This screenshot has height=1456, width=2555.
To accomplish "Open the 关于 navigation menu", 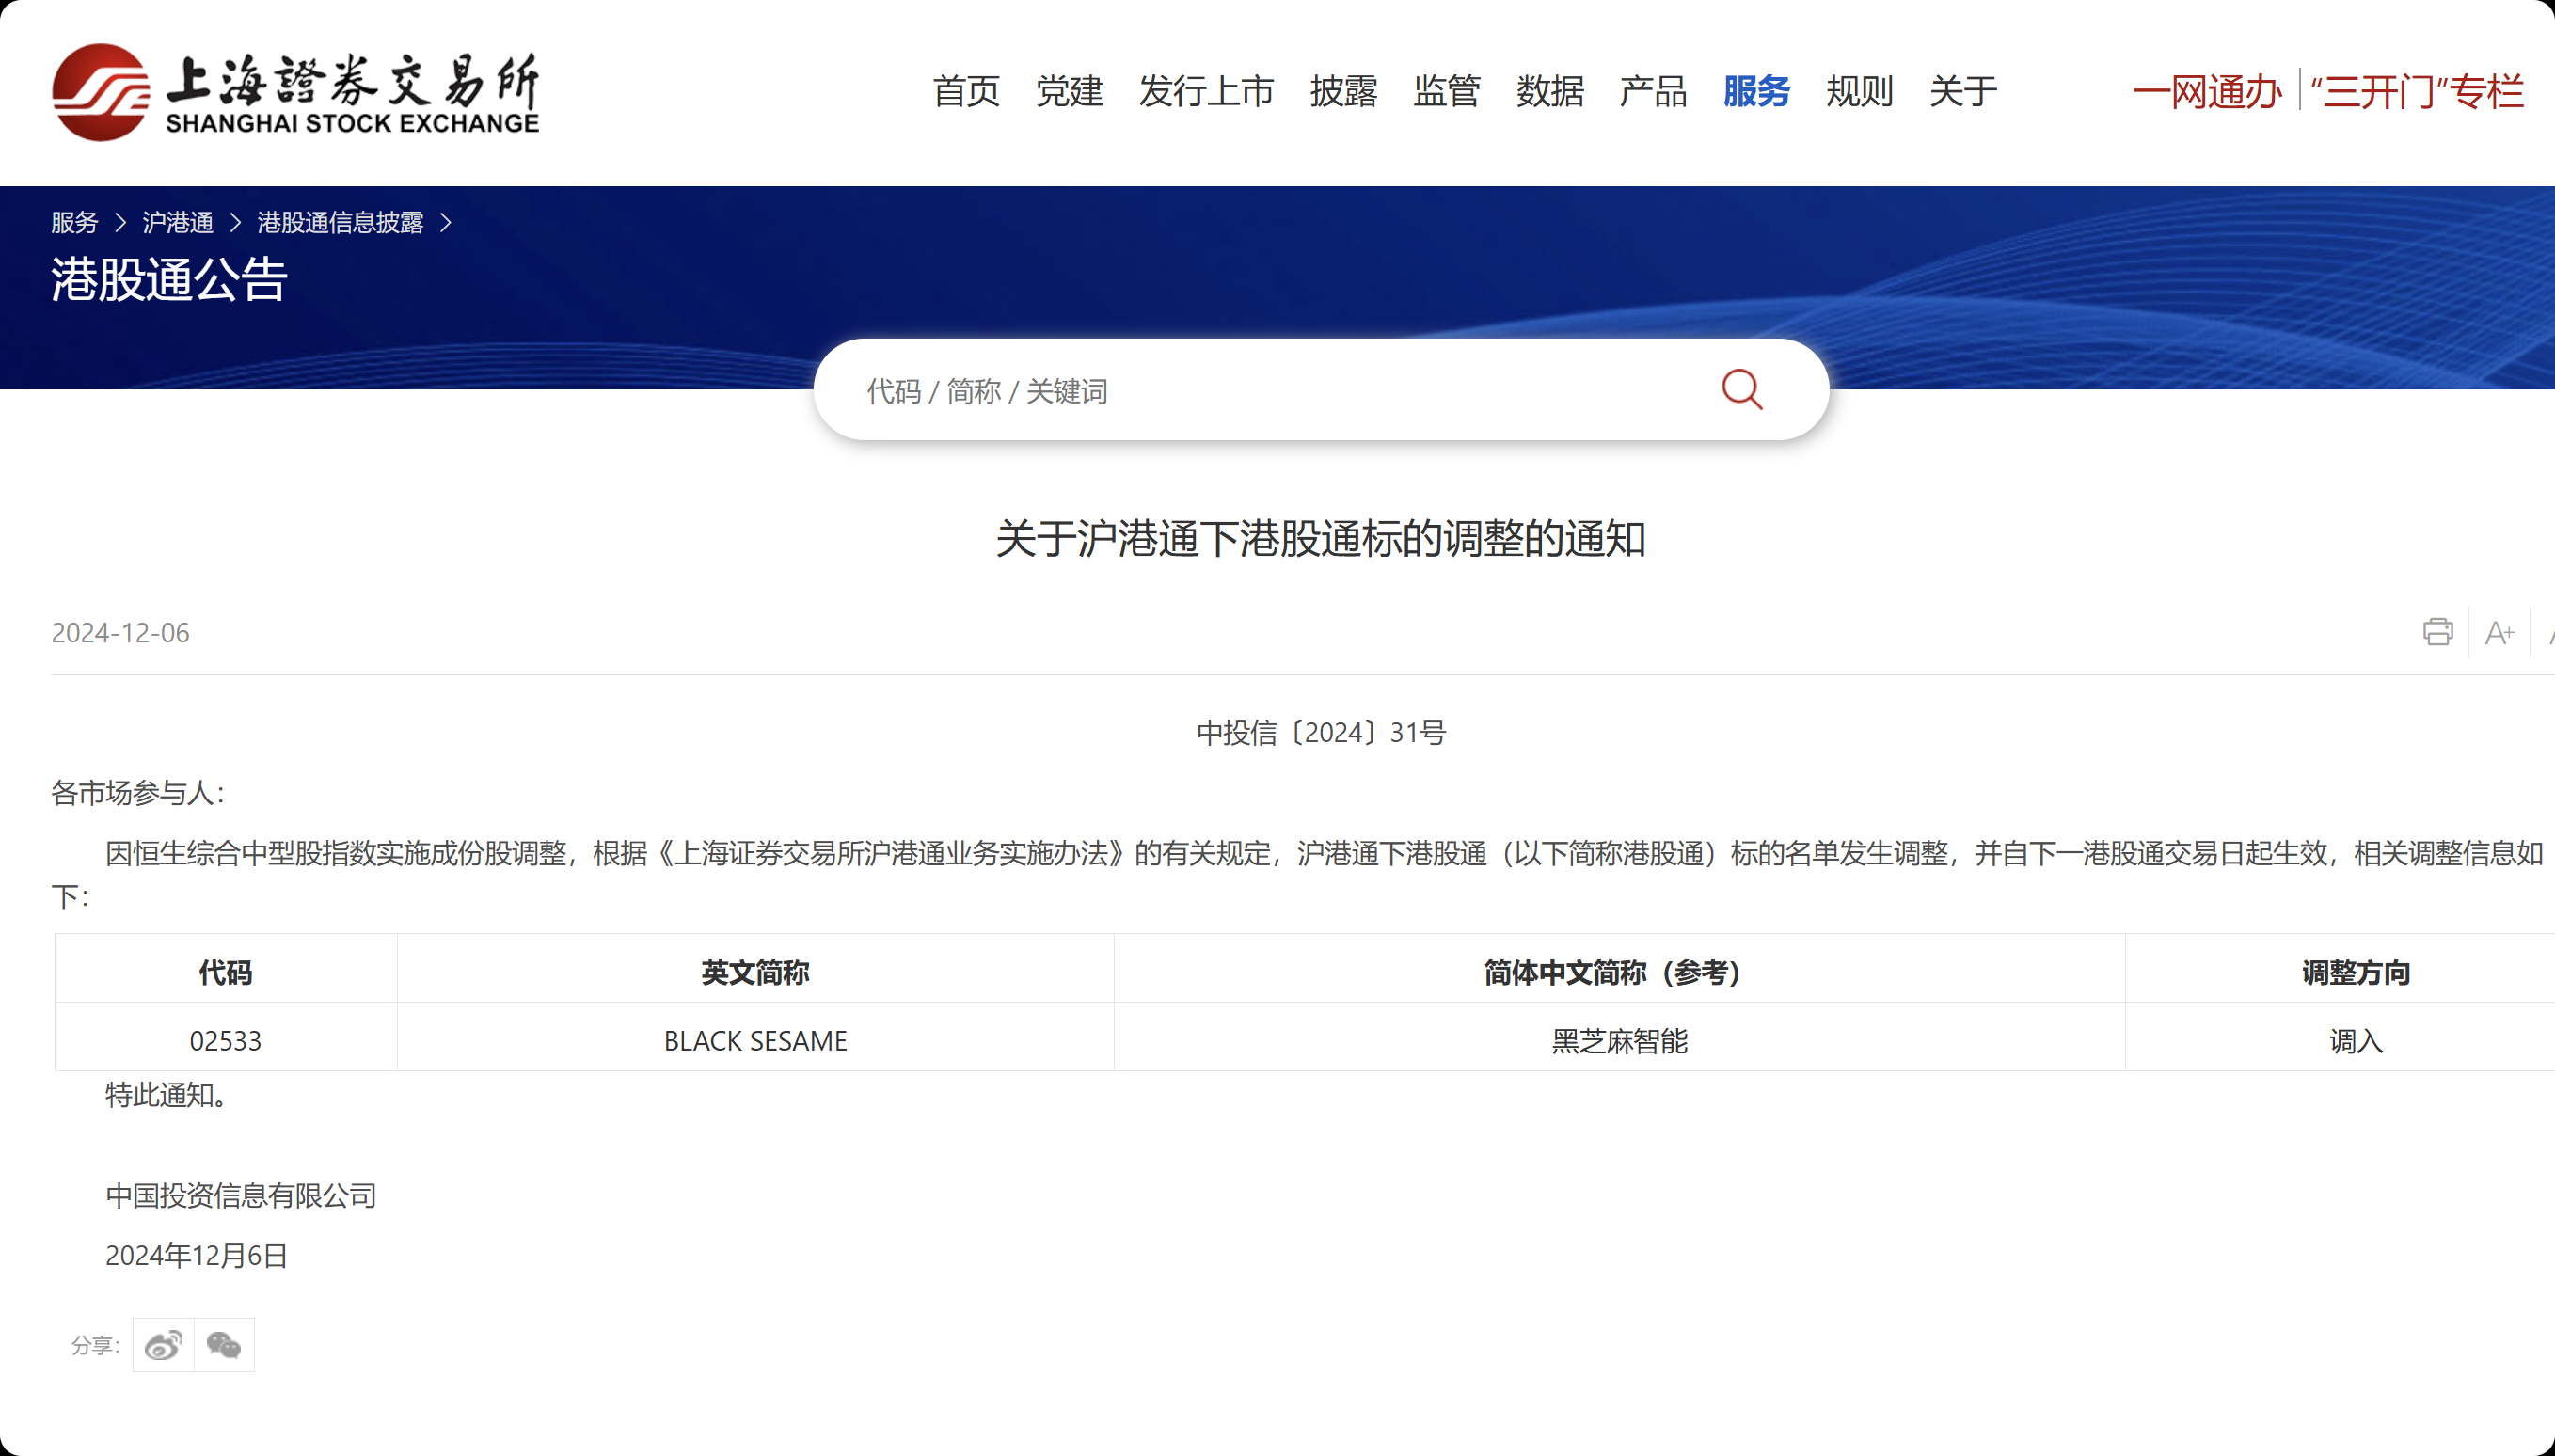I will tap(1962, 91).
